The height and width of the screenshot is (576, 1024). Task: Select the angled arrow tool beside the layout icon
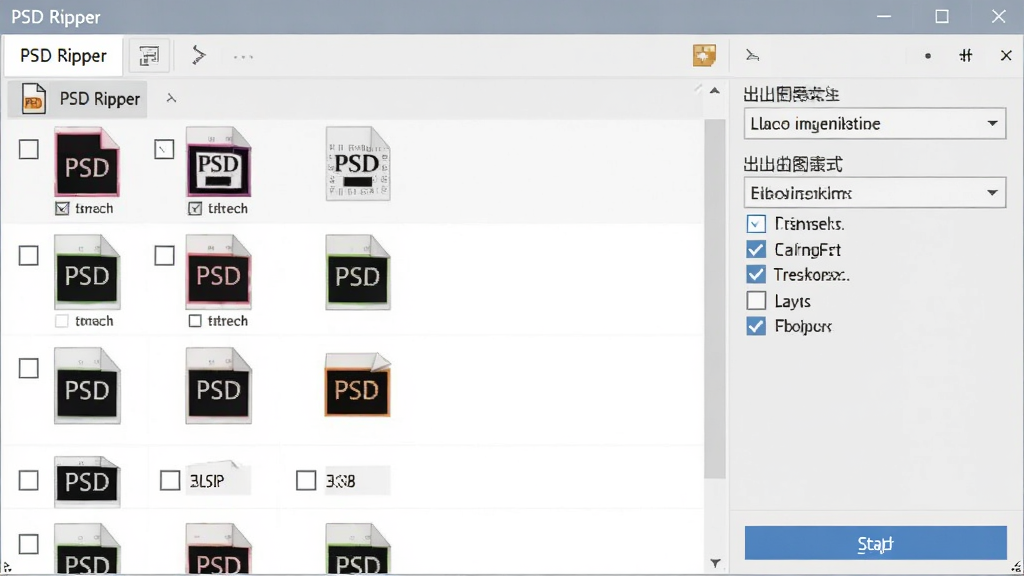point(199,55)
